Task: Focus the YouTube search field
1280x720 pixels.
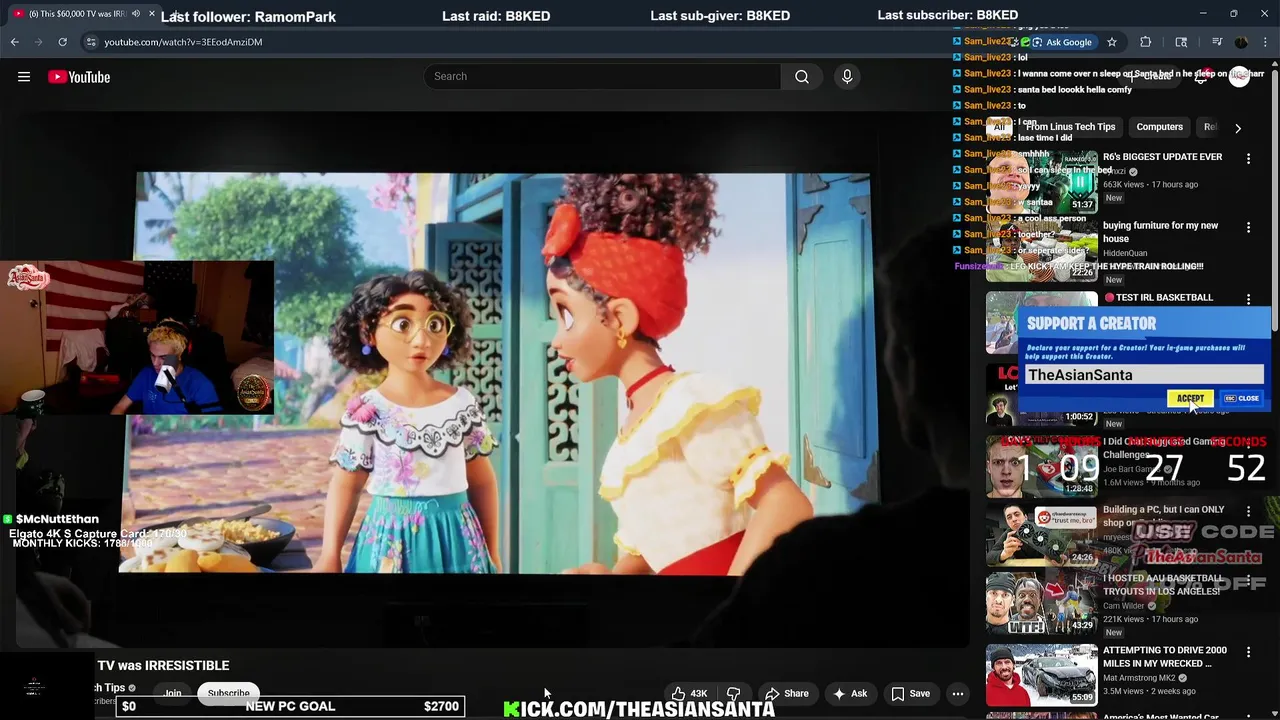Action: (x=602, y=77)
